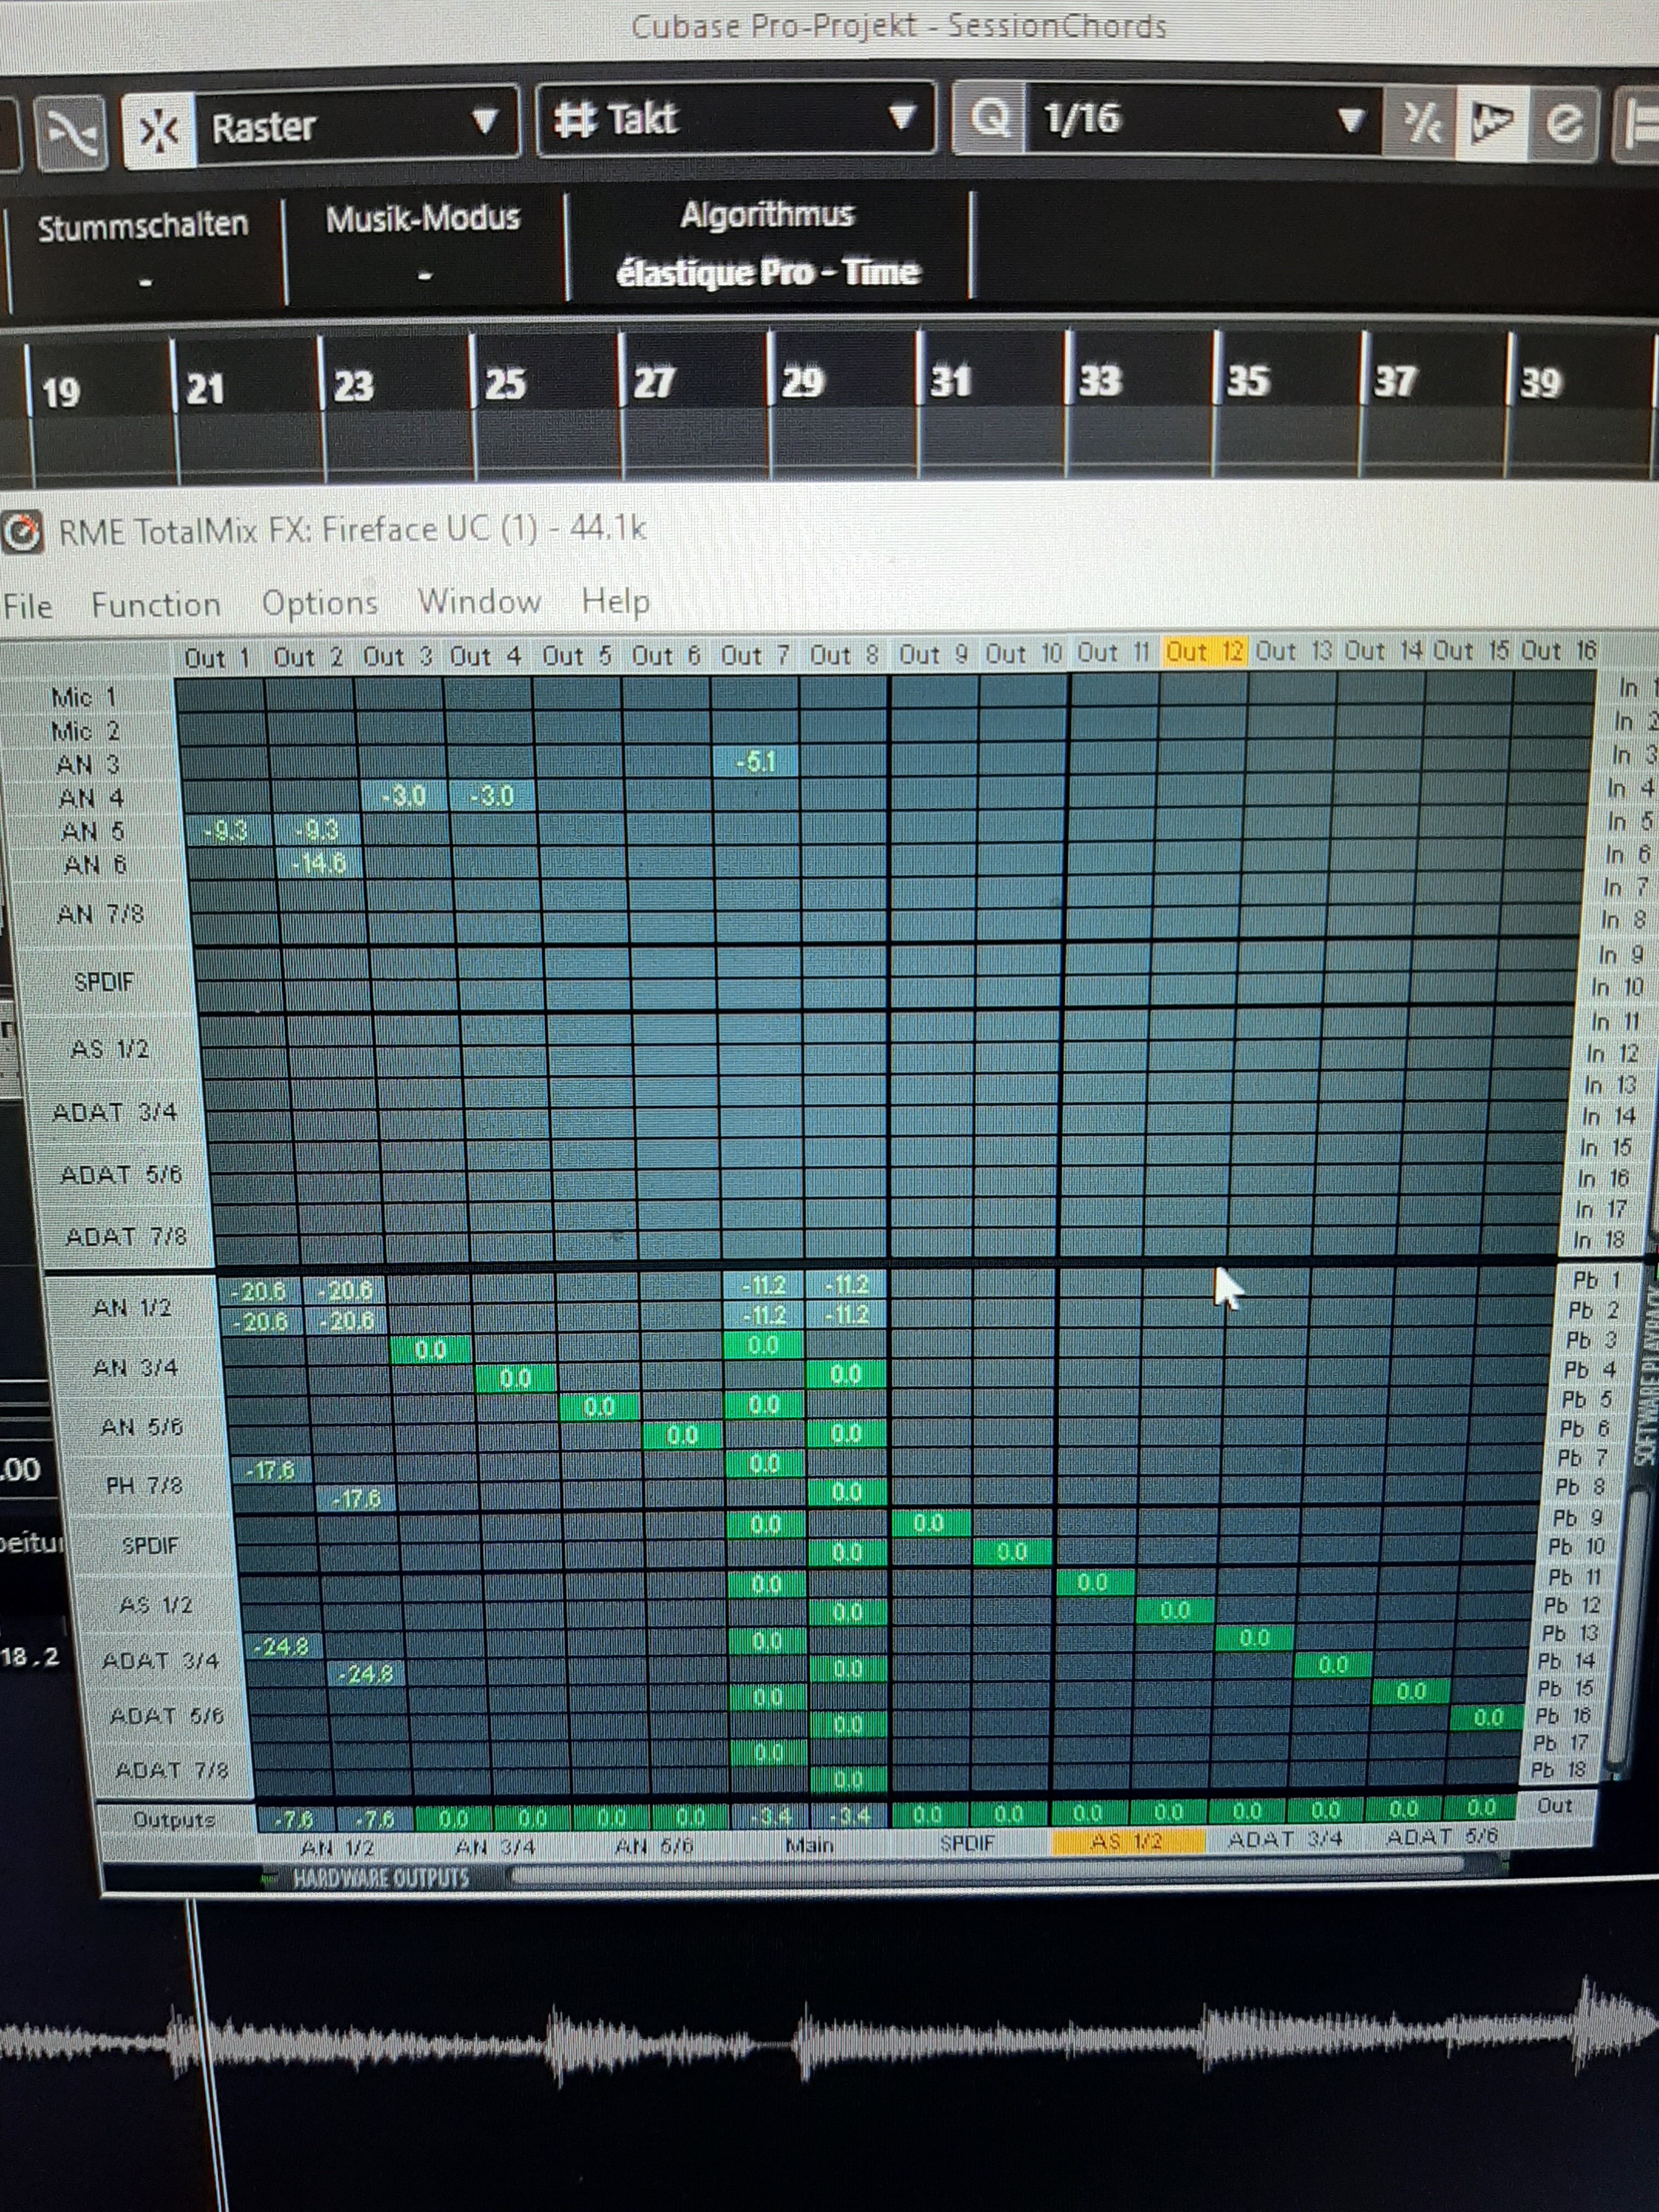Select the highlighted AS 1/2 output label at bottom
The image size is (1659, 2212).
1127,1841
